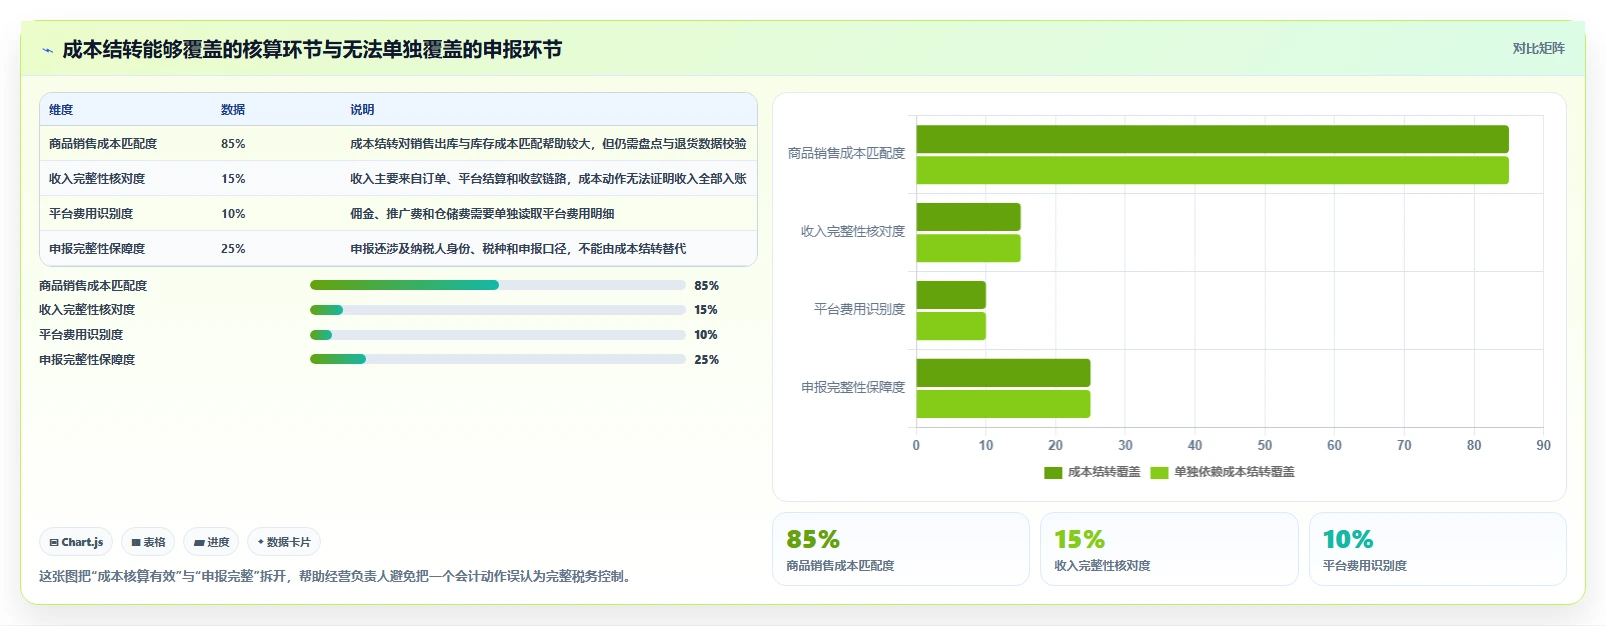
Task: Click the small icon beside the card title
Action: coord(47,50)
